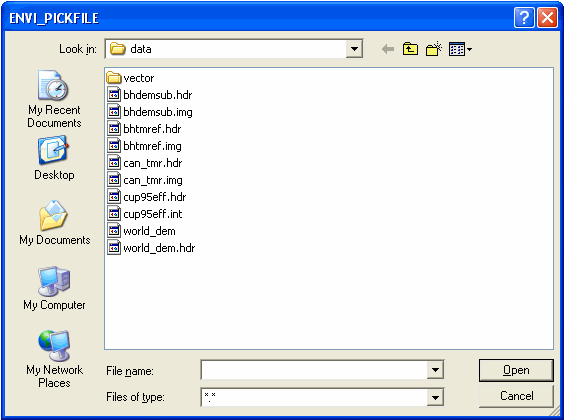Select file can_tmr.hdr
The width and height of the screenshot is (564, 420).
tap(145, 163)
